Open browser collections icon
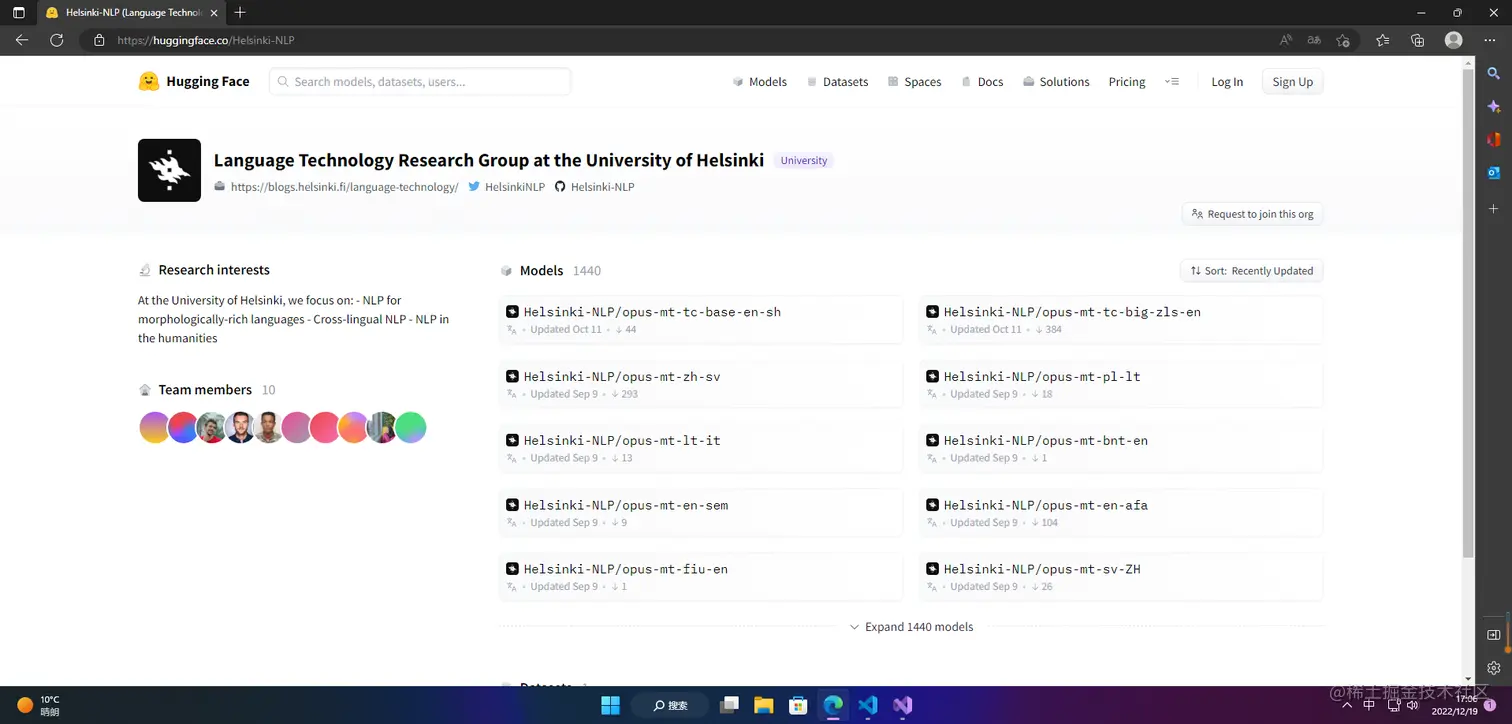The height and width of the screenshot is (724, 1512). click(x=1417, y=40)
